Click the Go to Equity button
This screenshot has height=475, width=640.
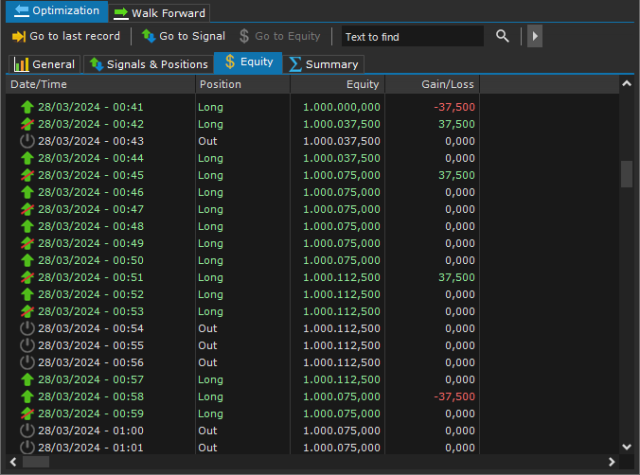(280, 36)
